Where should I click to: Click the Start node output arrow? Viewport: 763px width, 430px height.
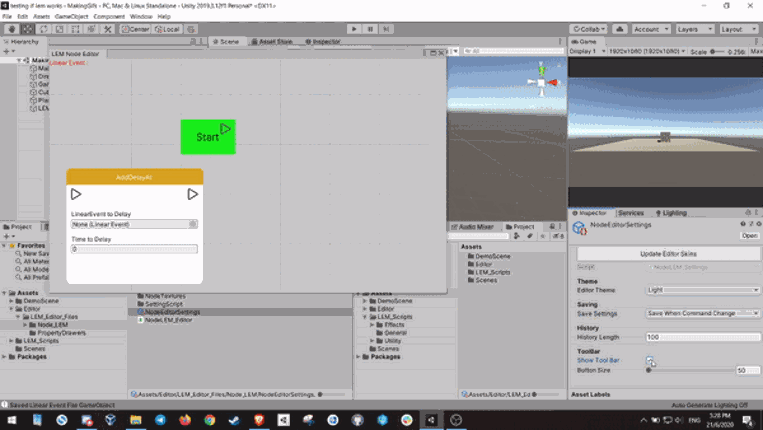pyautogui.click(x=225, y=129)
